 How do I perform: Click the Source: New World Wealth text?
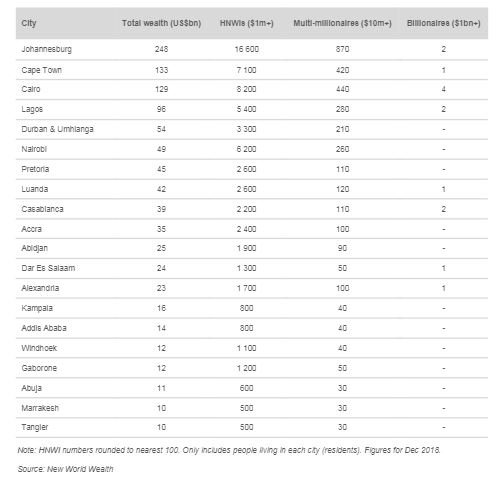pyautogui.click(x=65, y=469)
